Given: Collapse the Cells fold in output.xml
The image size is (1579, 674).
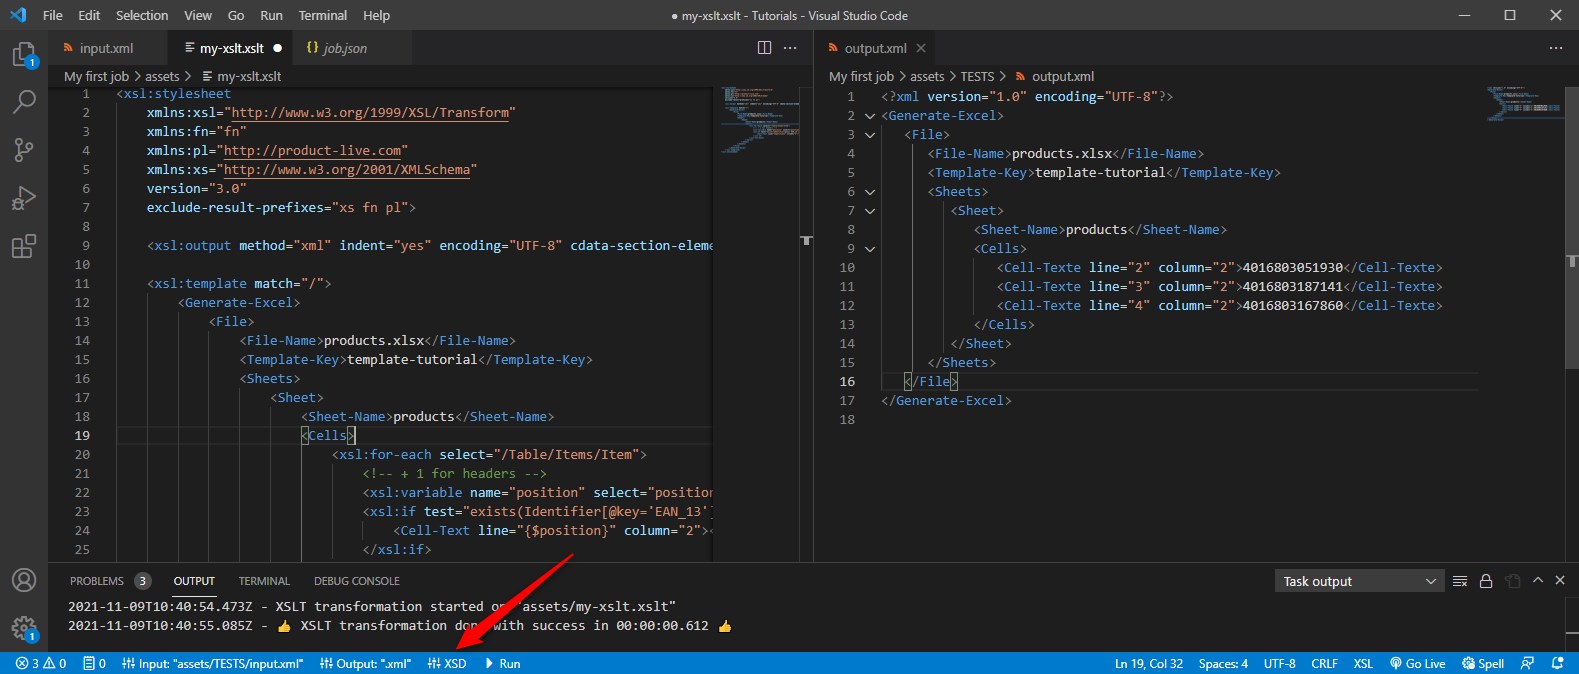Looking at the screenshot, I should coord(870,249).
